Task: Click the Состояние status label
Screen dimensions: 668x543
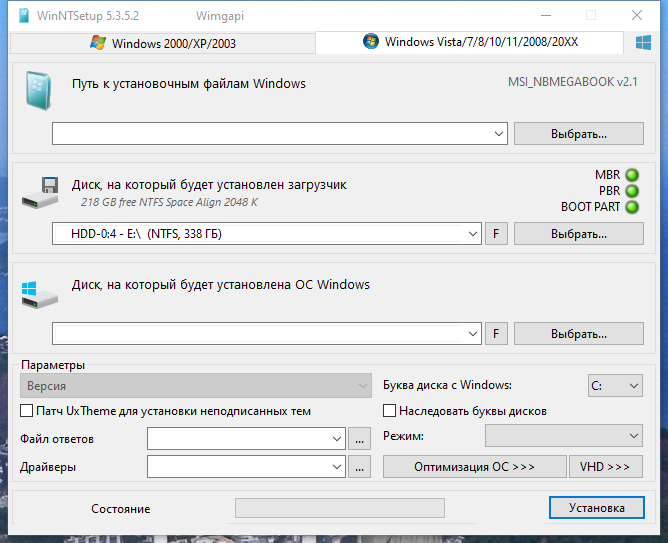Action: click(x=121, y=509)
